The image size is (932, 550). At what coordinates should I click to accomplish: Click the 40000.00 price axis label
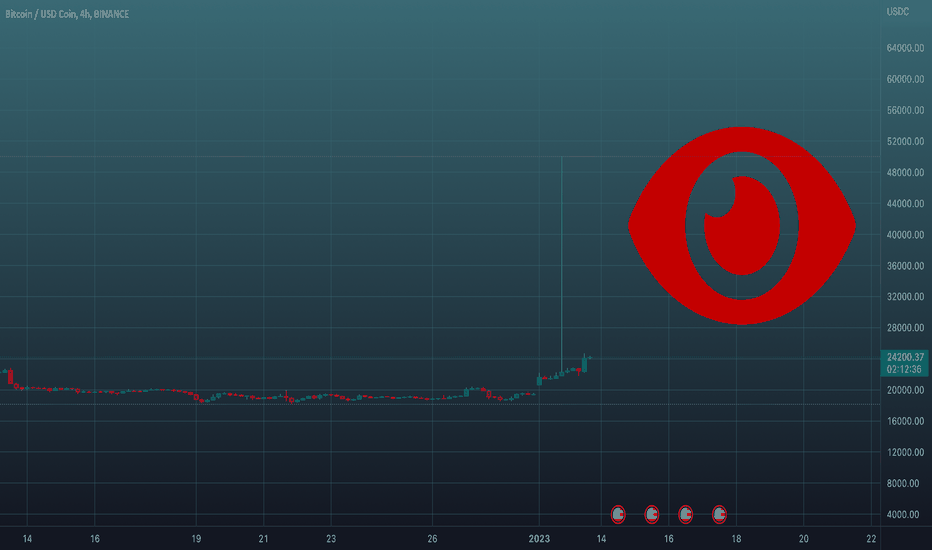coord(905,235)
